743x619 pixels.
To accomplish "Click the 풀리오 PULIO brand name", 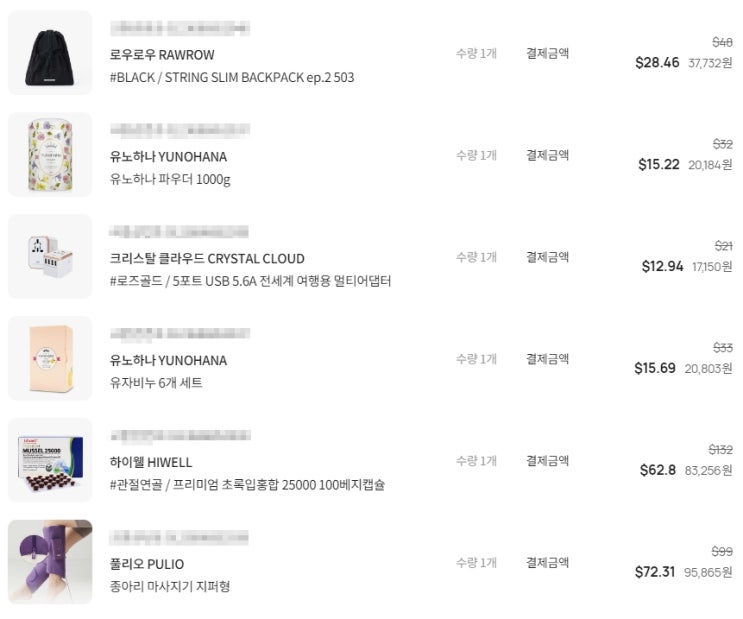I will pyautogui.click(x=147, y=565).
